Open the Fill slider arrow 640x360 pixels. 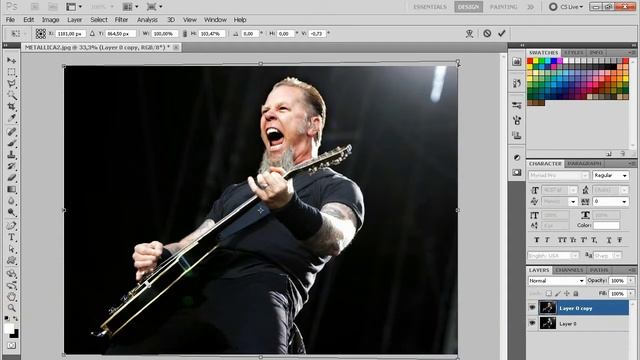(631, 293)
